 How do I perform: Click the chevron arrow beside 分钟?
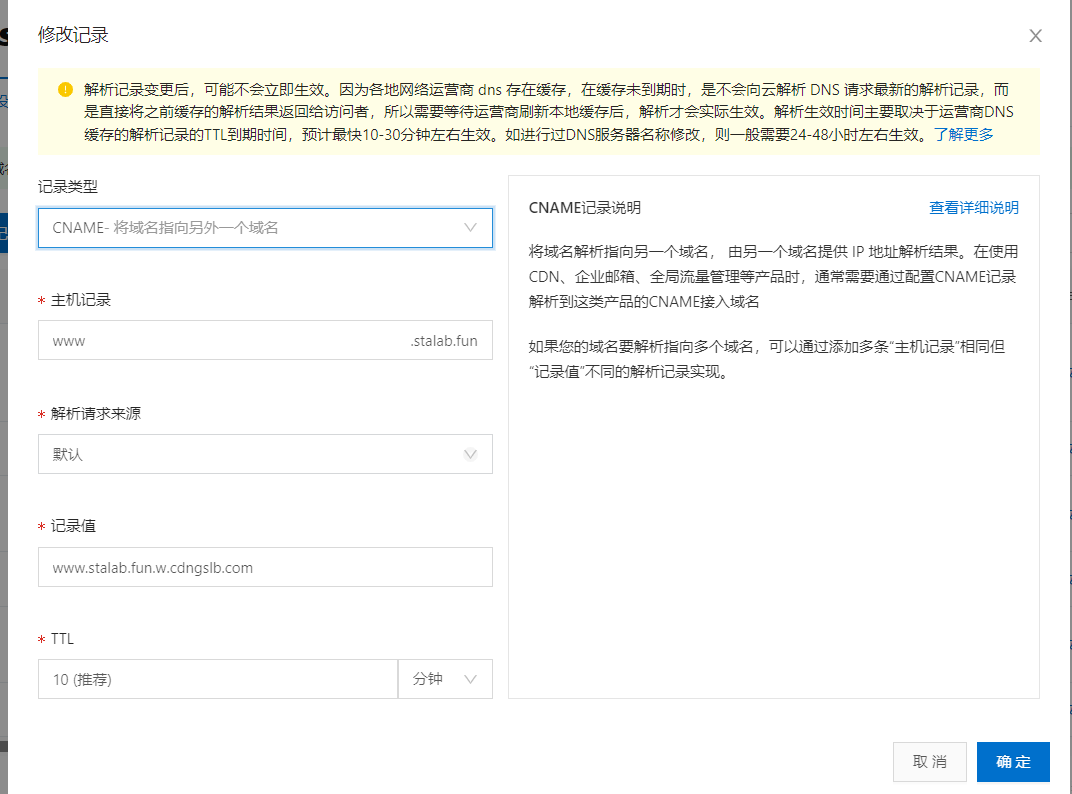471,679
